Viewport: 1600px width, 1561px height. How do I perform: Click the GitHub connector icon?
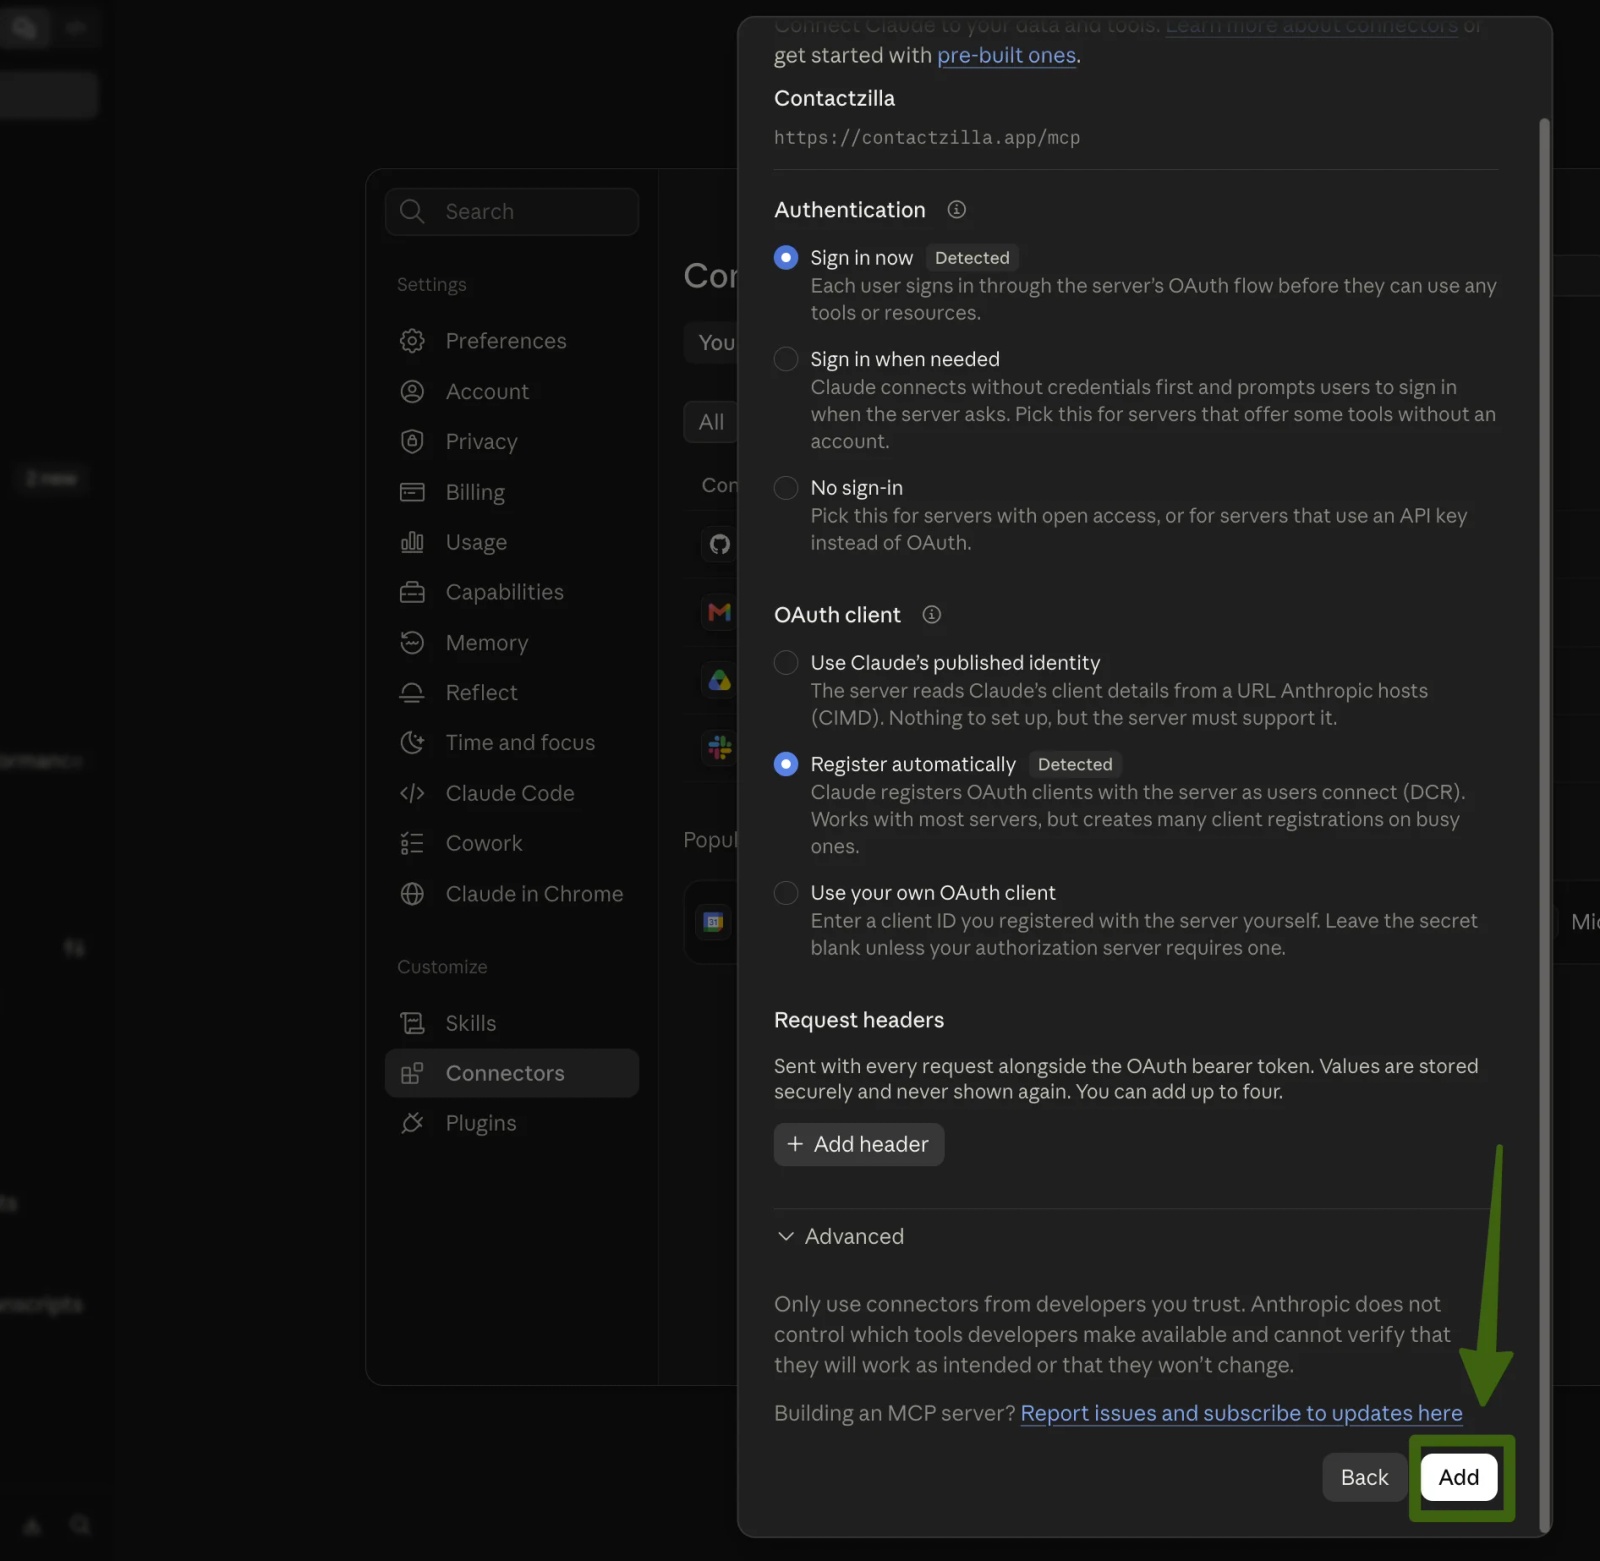[x=720, y=544]
